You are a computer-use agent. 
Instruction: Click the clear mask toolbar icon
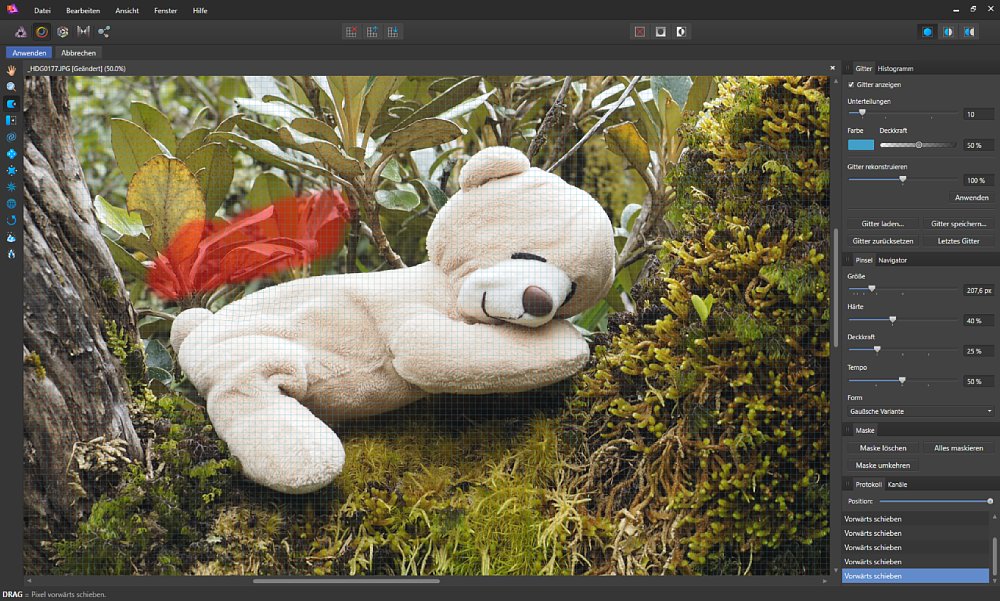pyautogui.click(x=640, y=32)
